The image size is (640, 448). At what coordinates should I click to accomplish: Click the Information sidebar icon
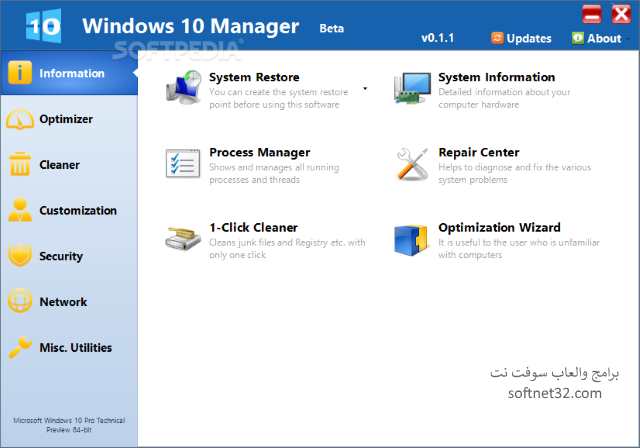pyautogui.click(x=20, y=73)
